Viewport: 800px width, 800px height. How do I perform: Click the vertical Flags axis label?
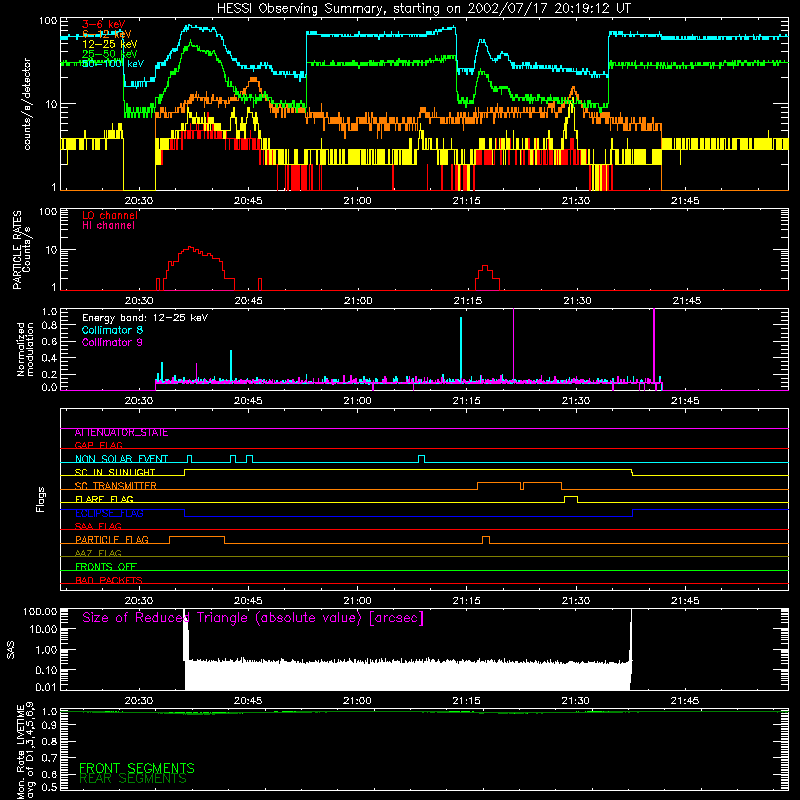click(x=41, y=499)
